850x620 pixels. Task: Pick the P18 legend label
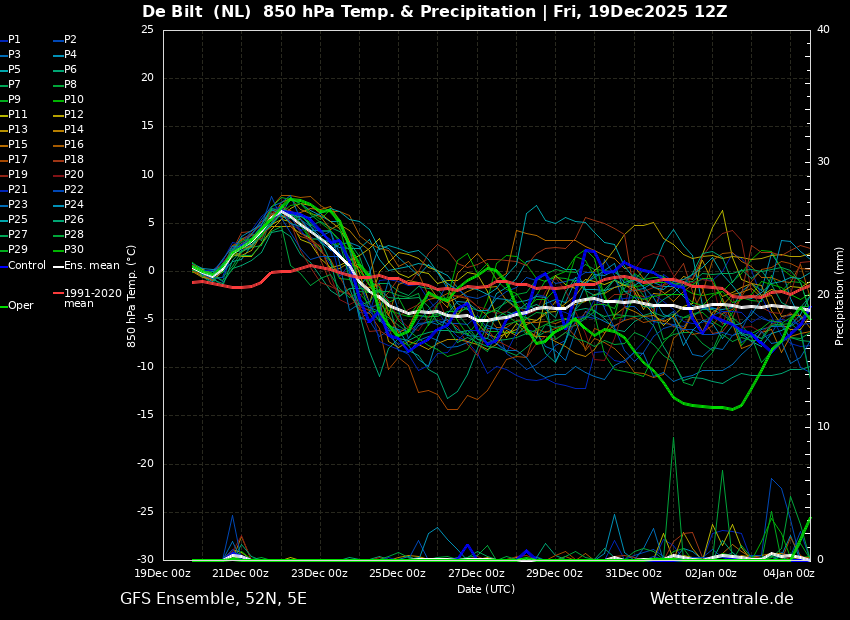[x=74, y=159]
